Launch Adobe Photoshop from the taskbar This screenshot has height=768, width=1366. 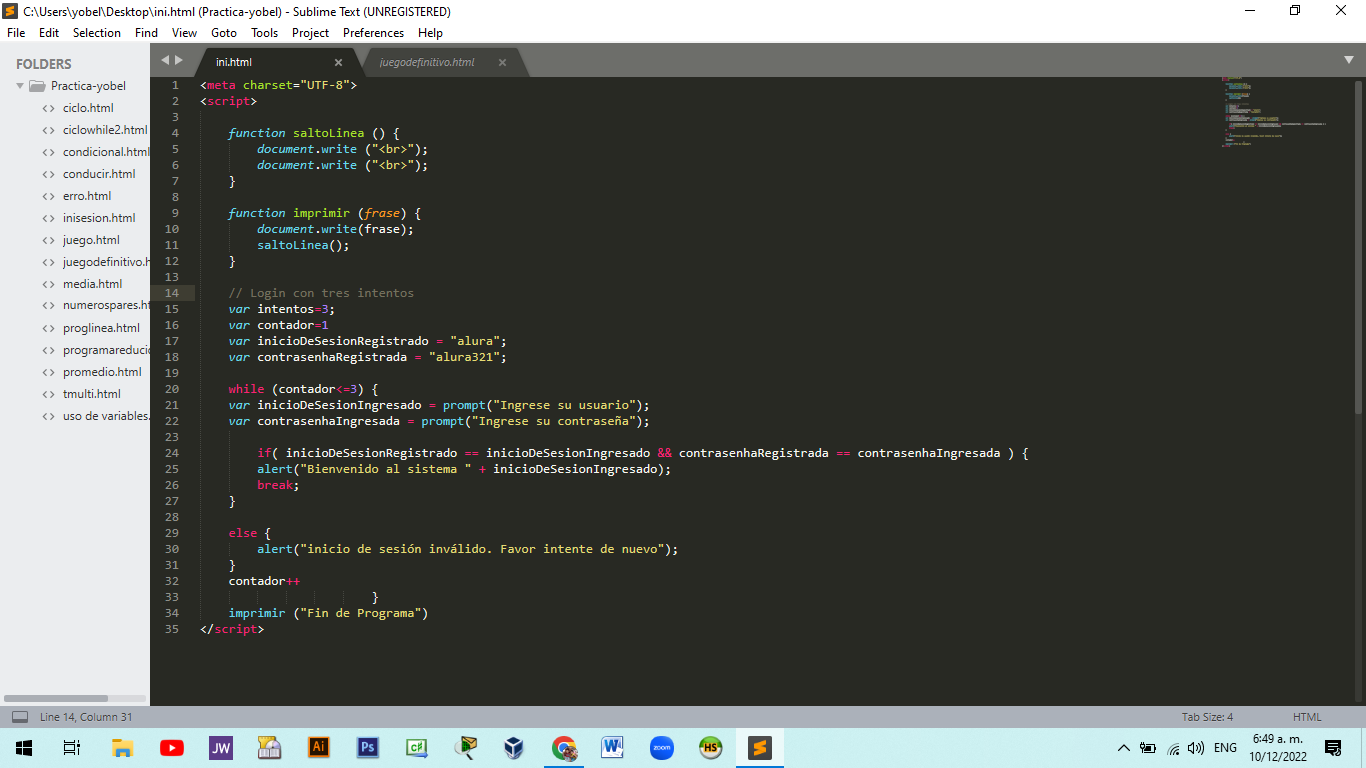(368, 747)
